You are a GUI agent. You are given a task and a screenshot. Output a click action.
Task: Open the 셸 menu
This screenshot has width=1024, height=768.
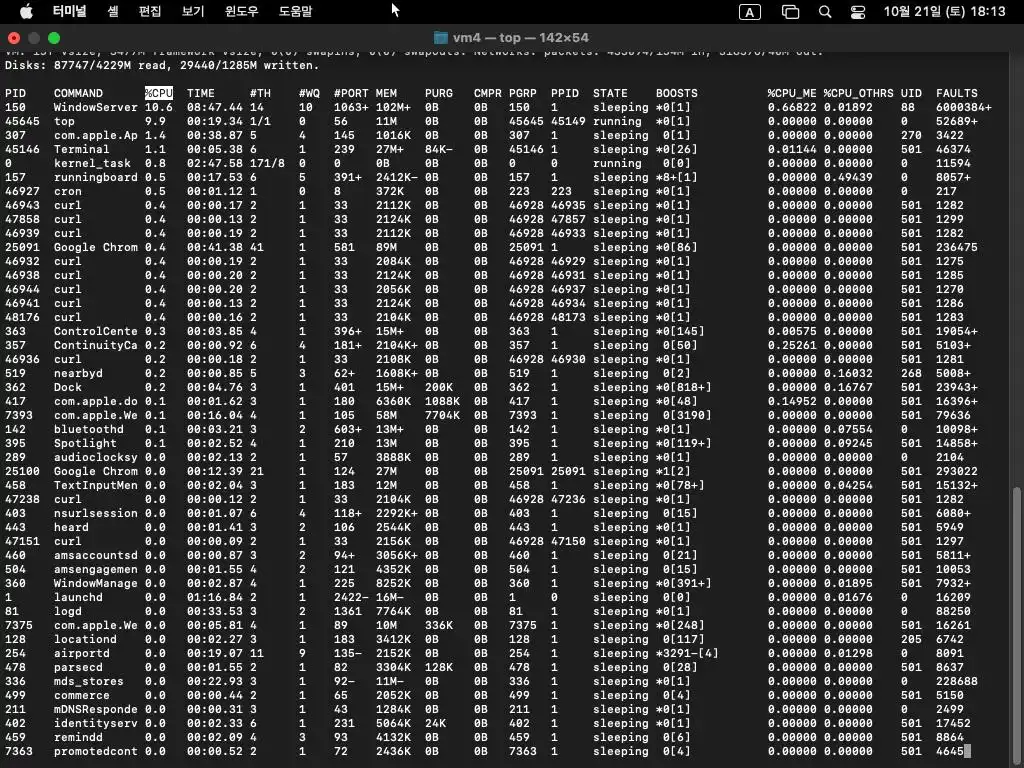(113, 11)
